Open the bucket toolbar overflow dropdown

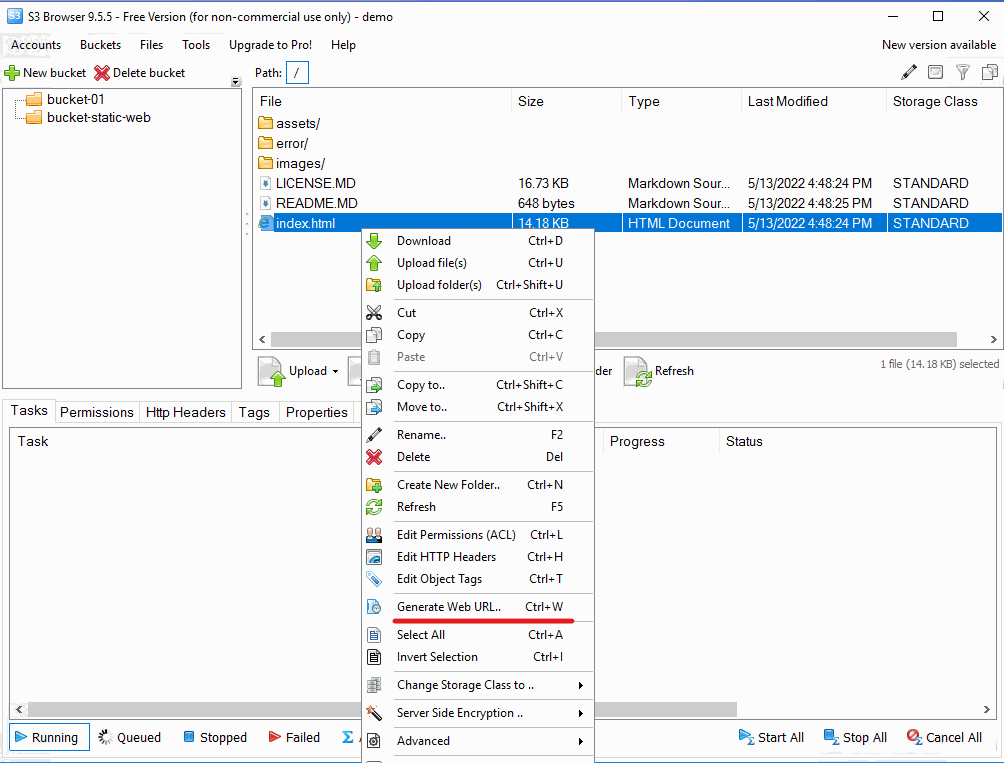point(236,81)
